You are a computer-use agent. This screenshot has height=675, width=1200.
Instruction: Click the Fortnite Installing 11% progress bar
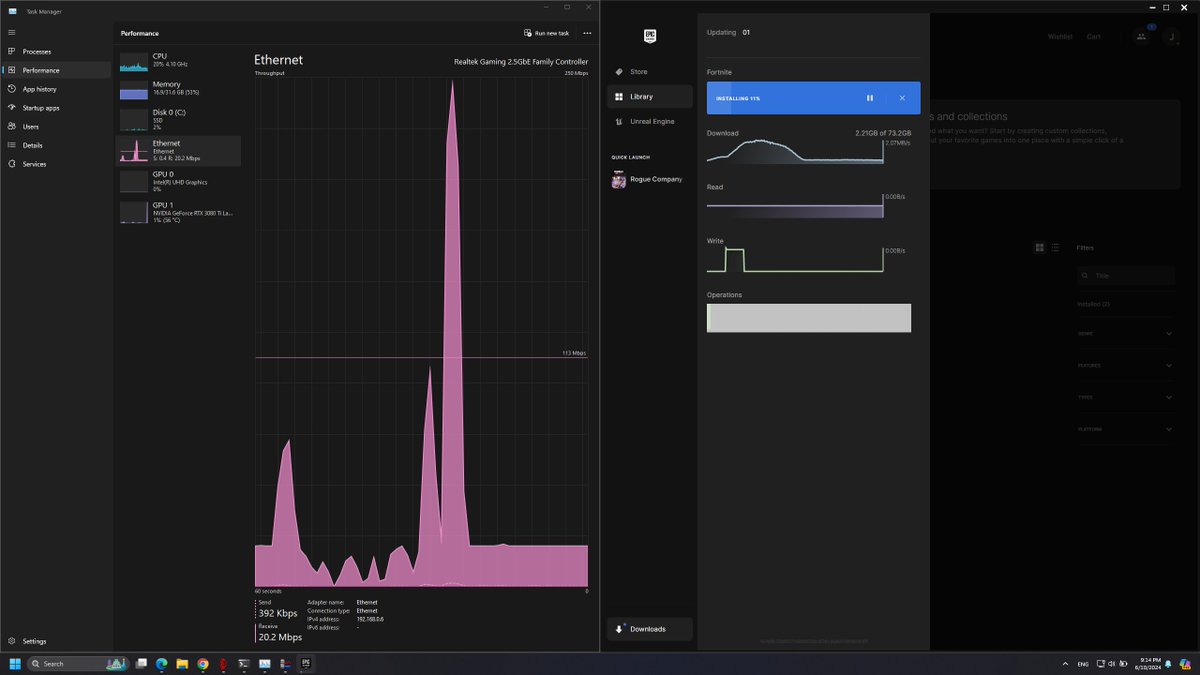pyautogui.click(x=813, y=98)
